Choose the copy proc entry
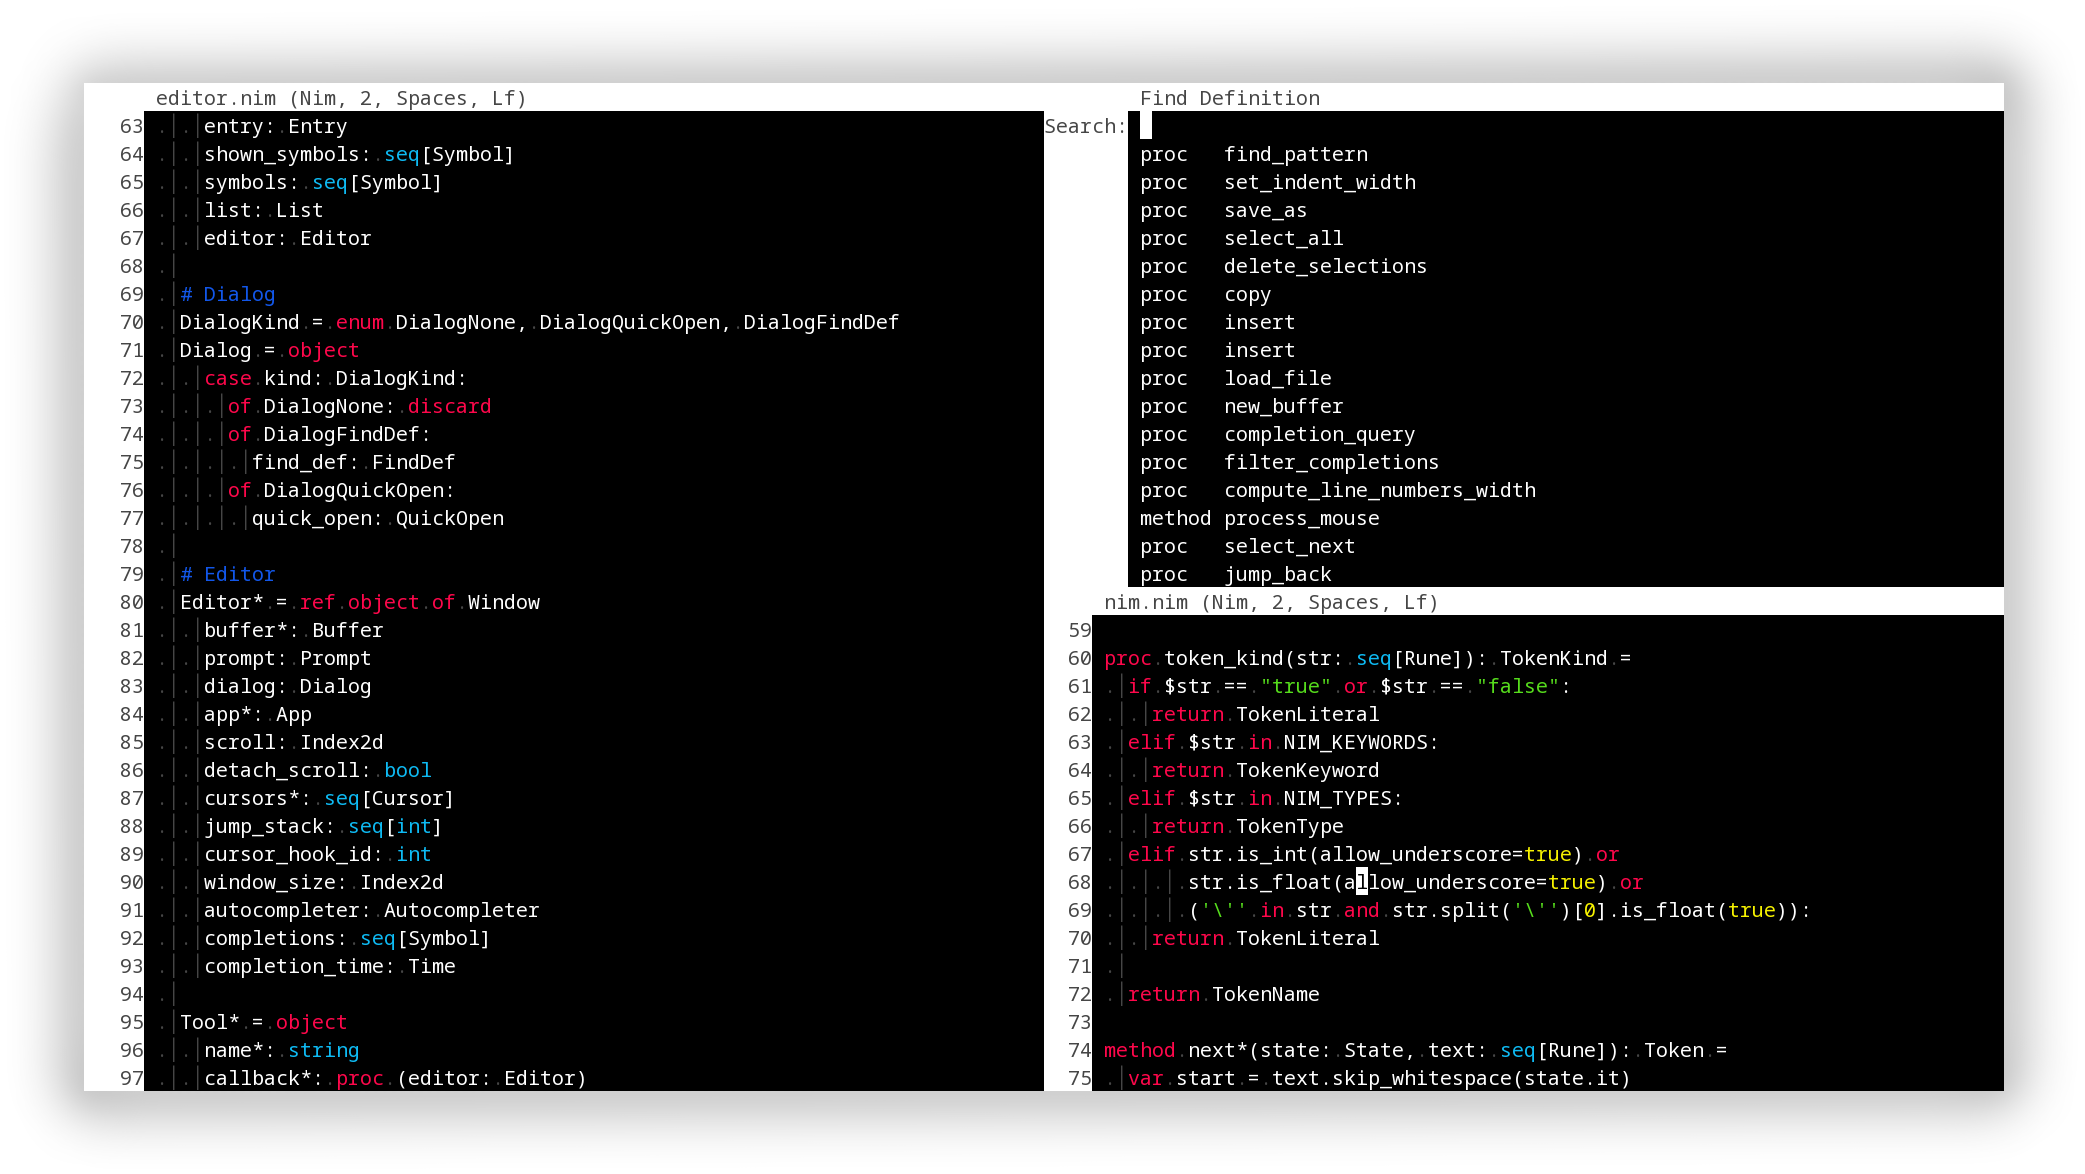 click(x=1247, y=294)
